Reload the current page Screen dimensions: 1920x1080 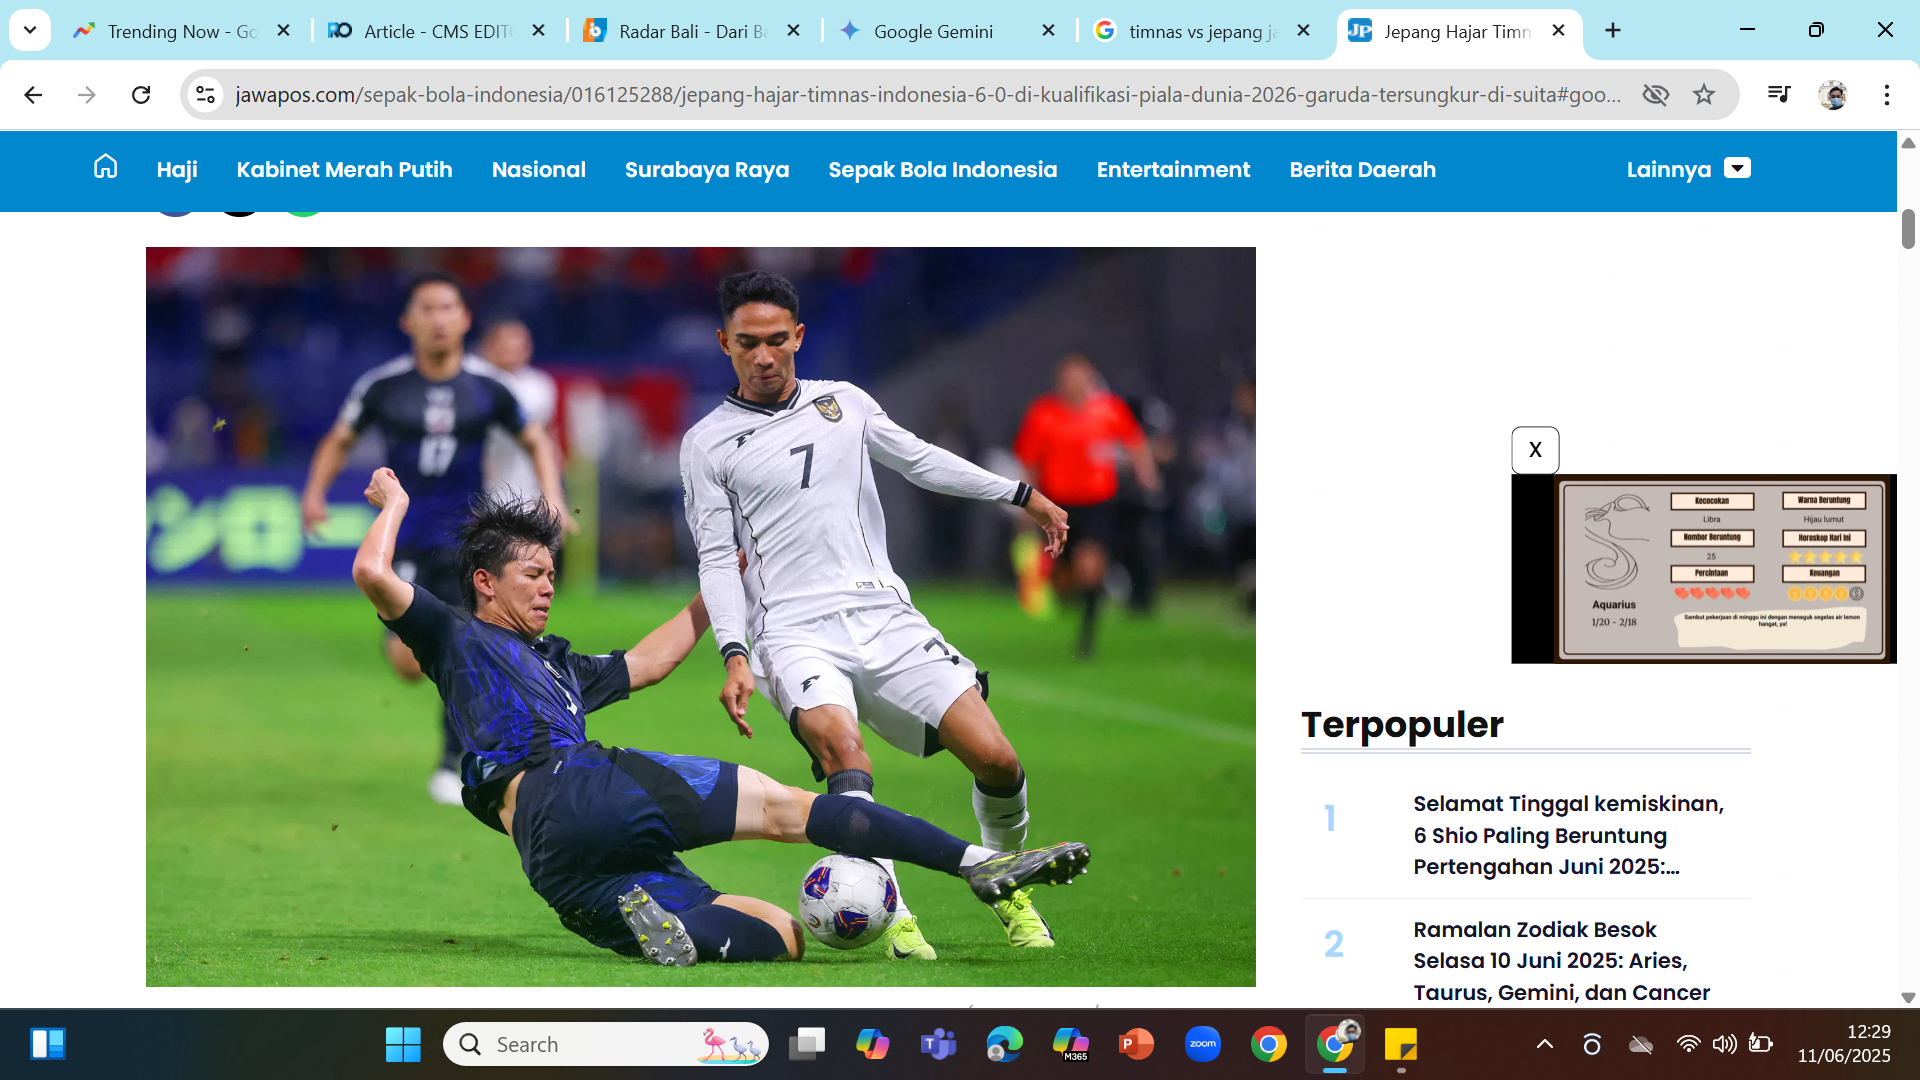click(x=141, y=95)
